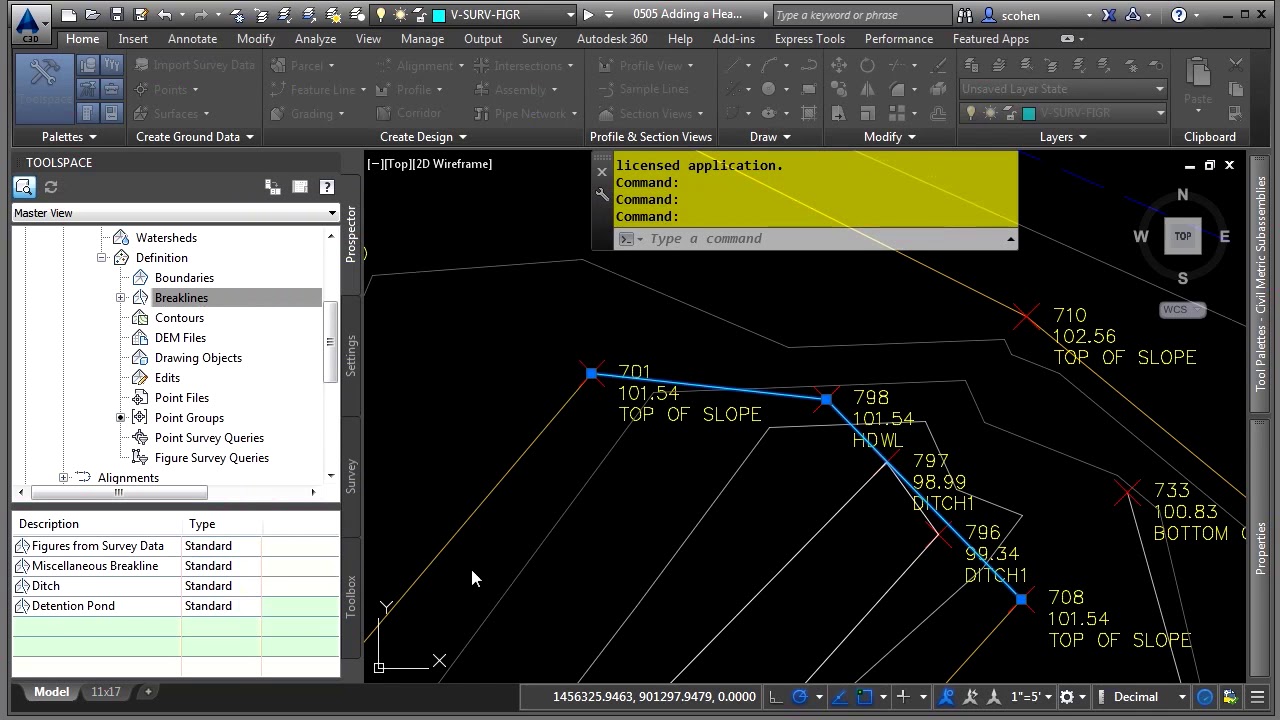The height and width of the screenshot is (720, 1280).
Task: Click the Undo arrow in quick access toolbar
Action: click(x=164, y=15)
